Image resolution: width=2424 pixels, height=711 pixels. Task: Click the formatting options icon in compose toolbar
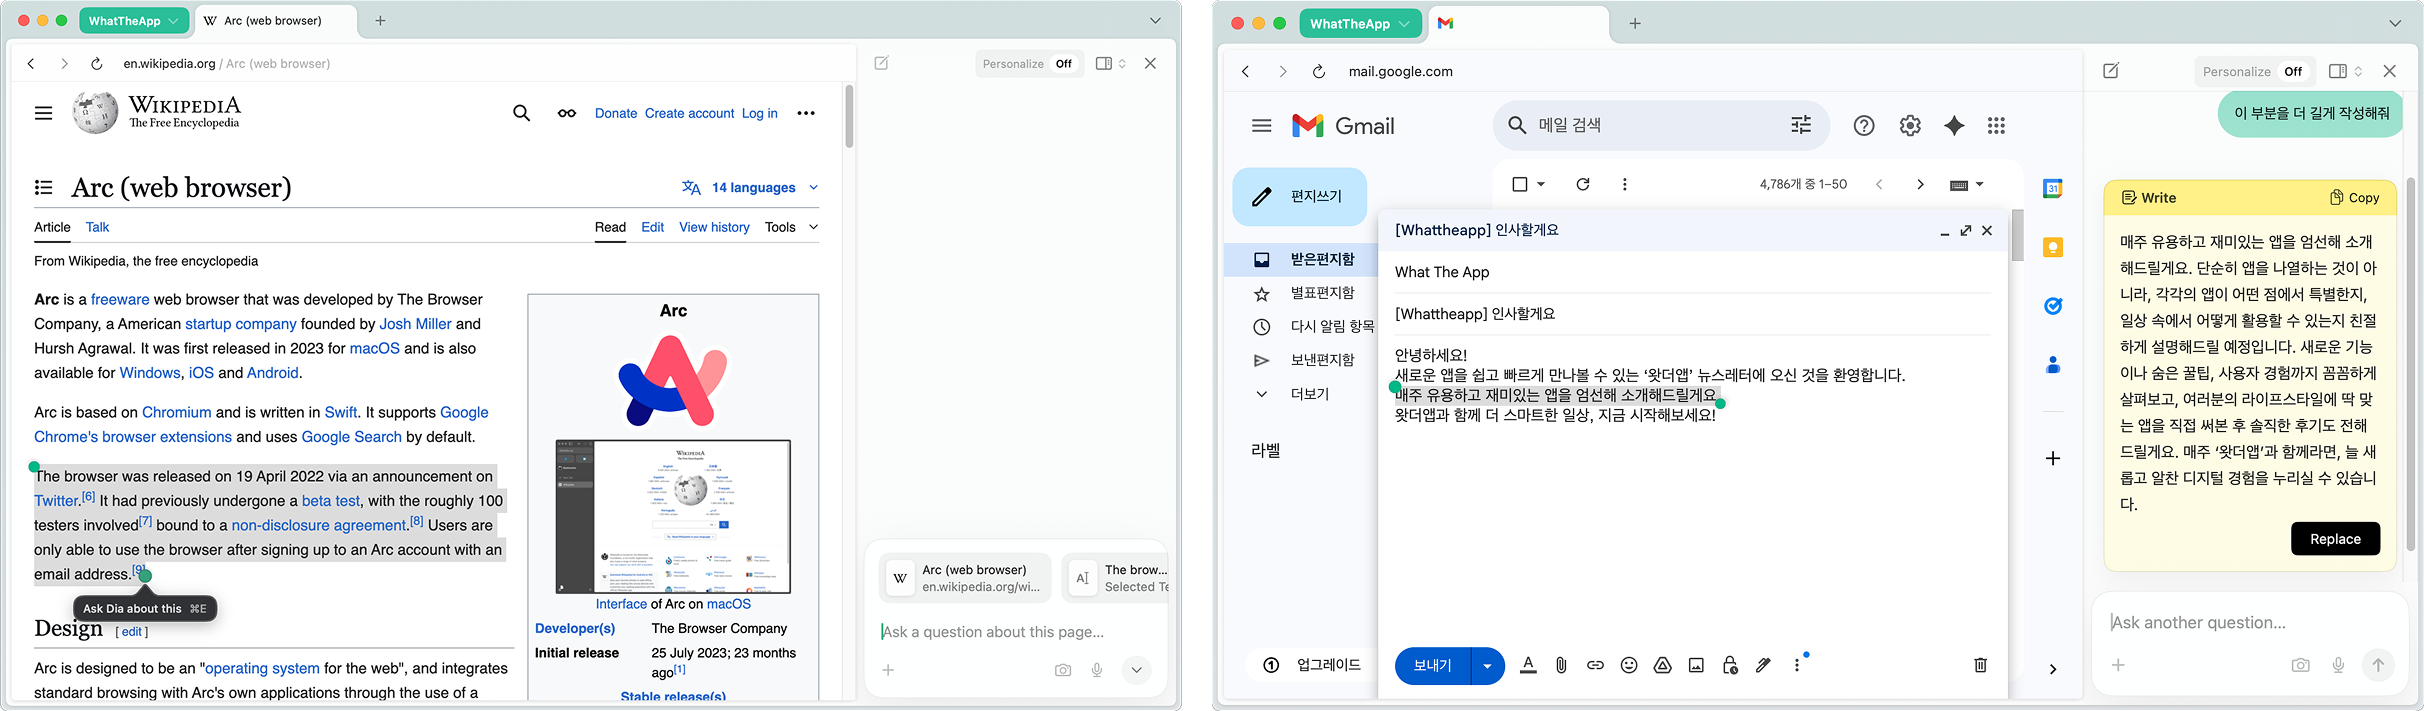pyautogui.click(x=1528, y=665)
